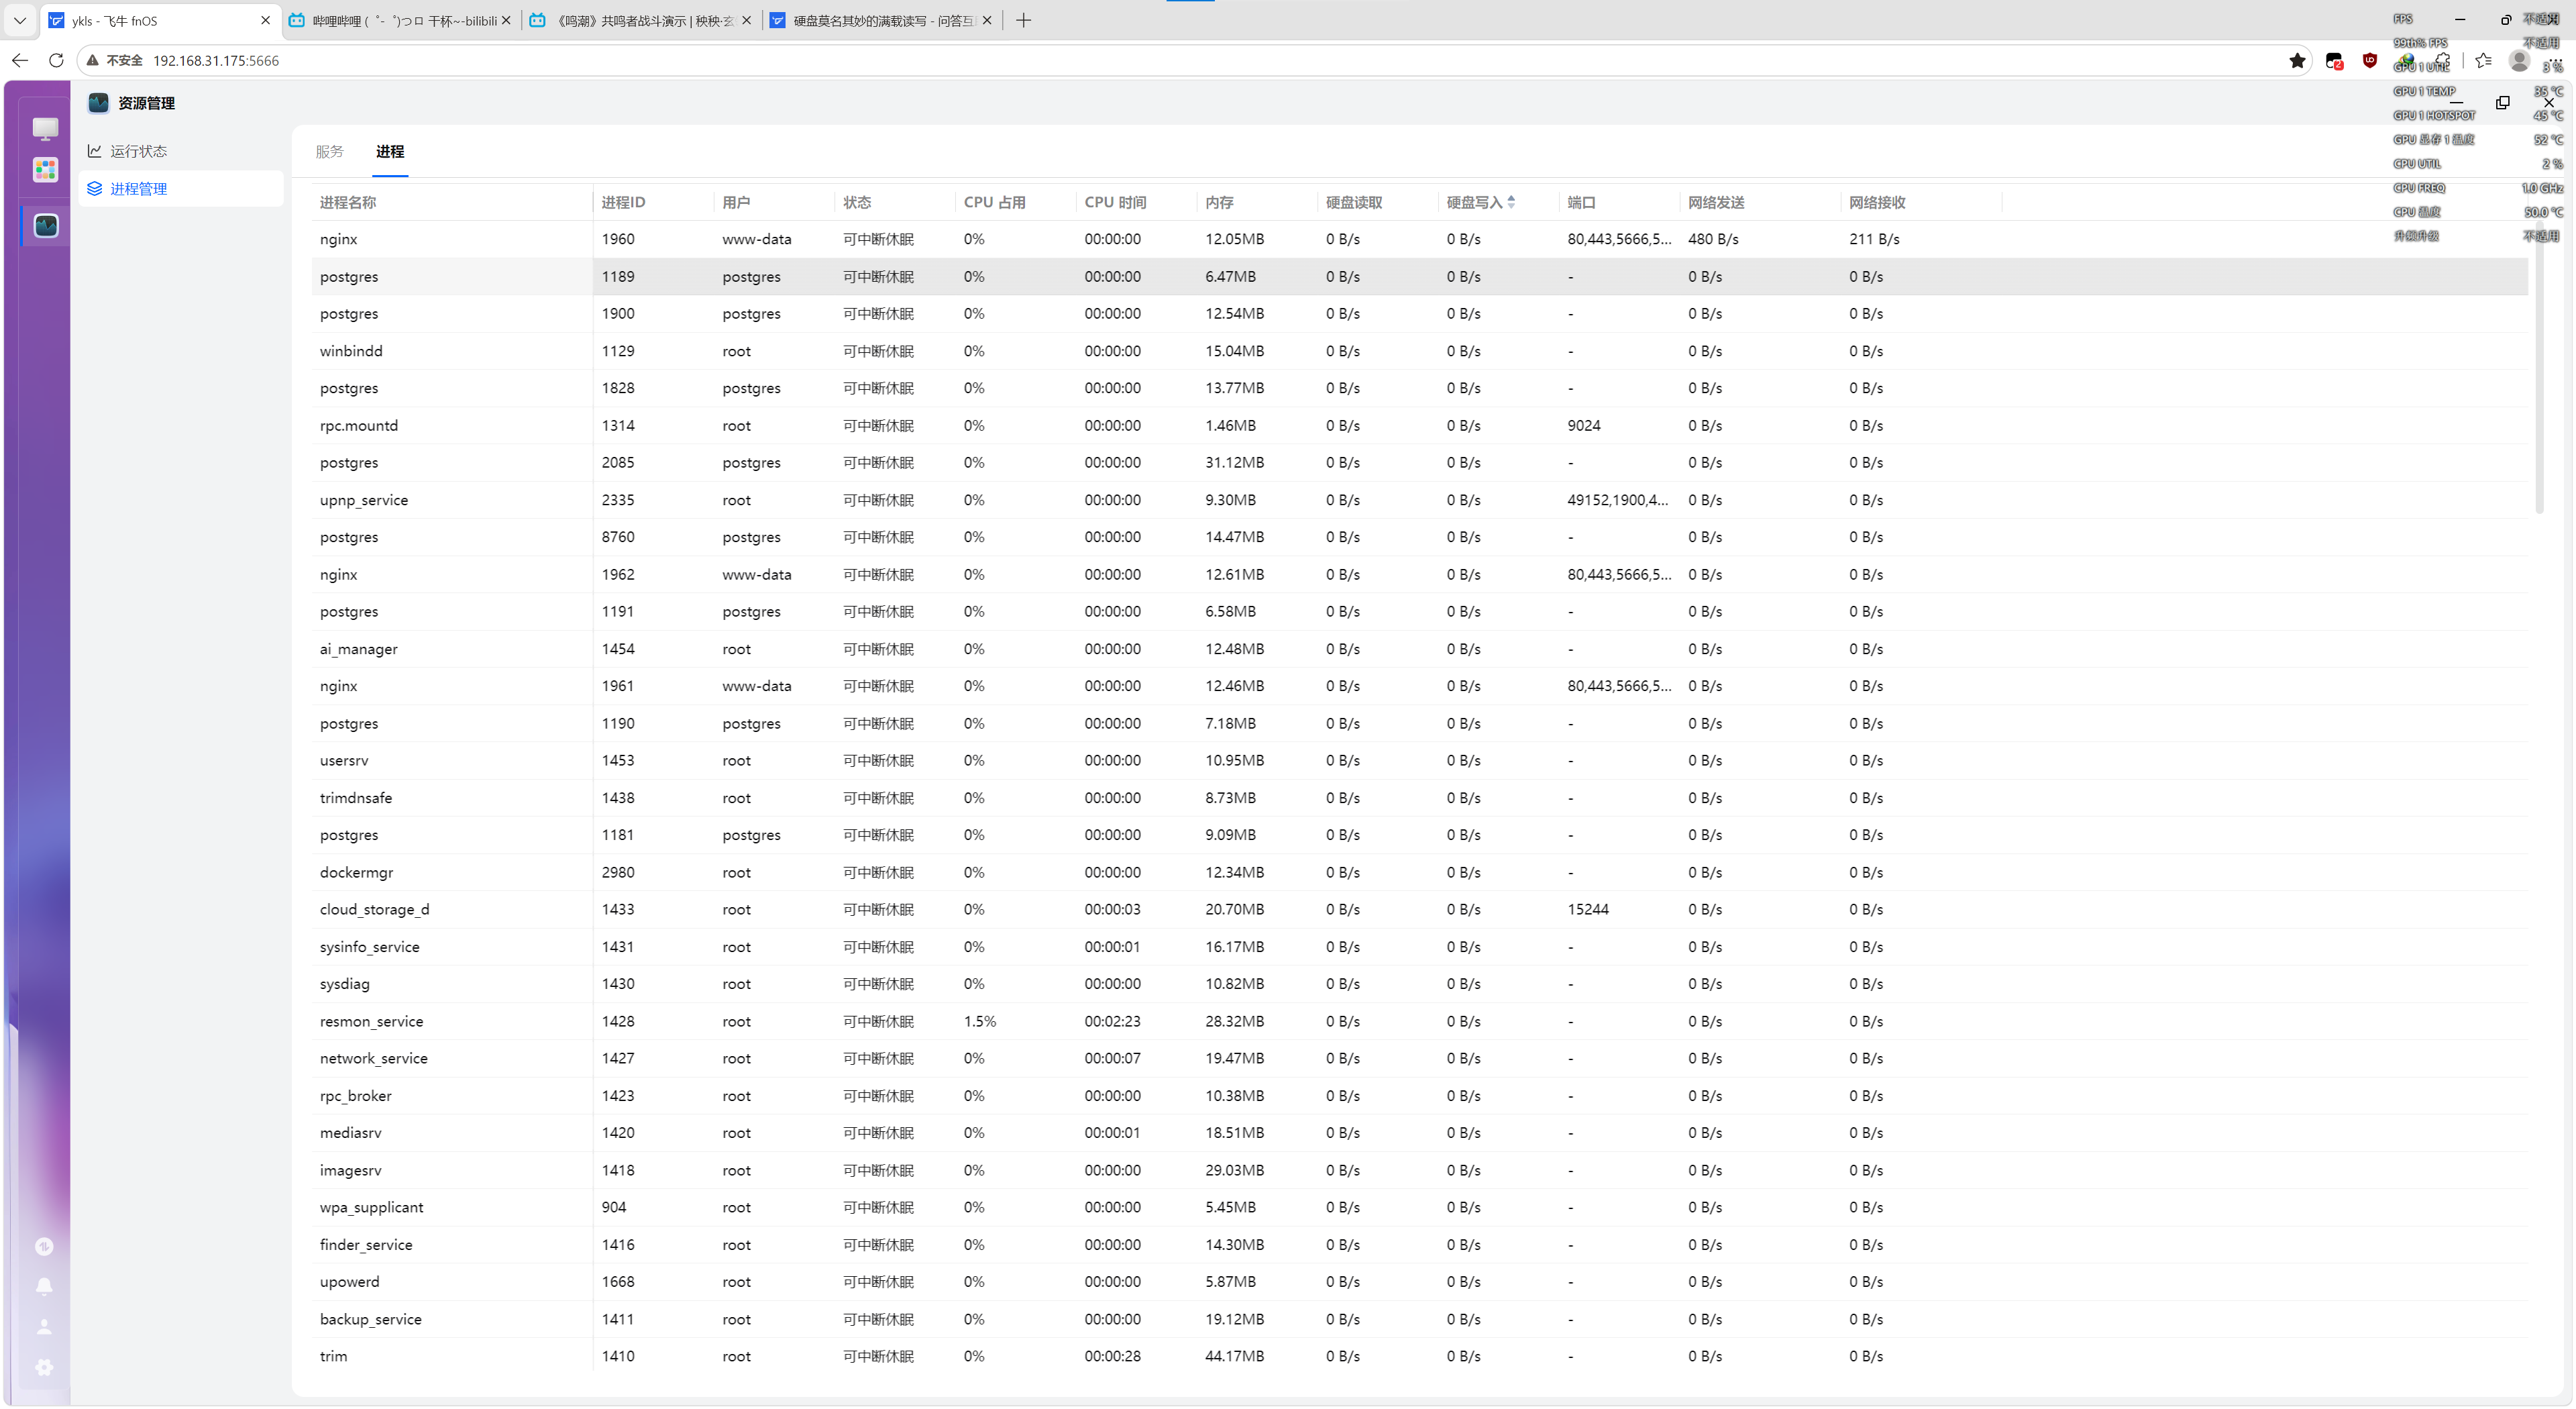The image size is (2576, 1409).
Task: Sort by the CPU 占用 column header
Action: click(x=994, y=202)
